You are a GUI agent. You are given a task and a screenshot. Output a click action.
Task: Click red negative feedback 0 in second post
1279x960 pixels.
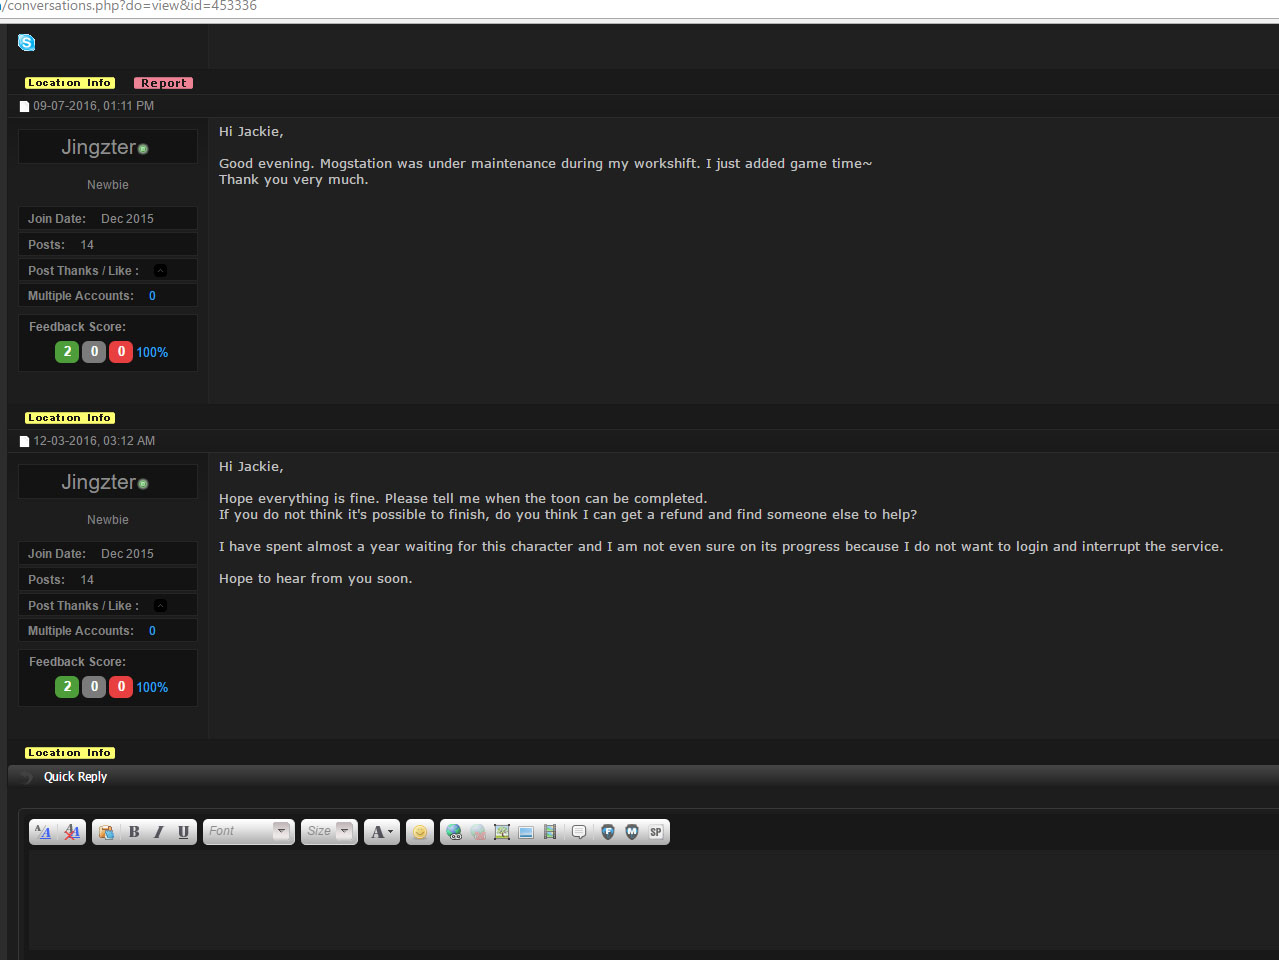(x=121, y=687)
